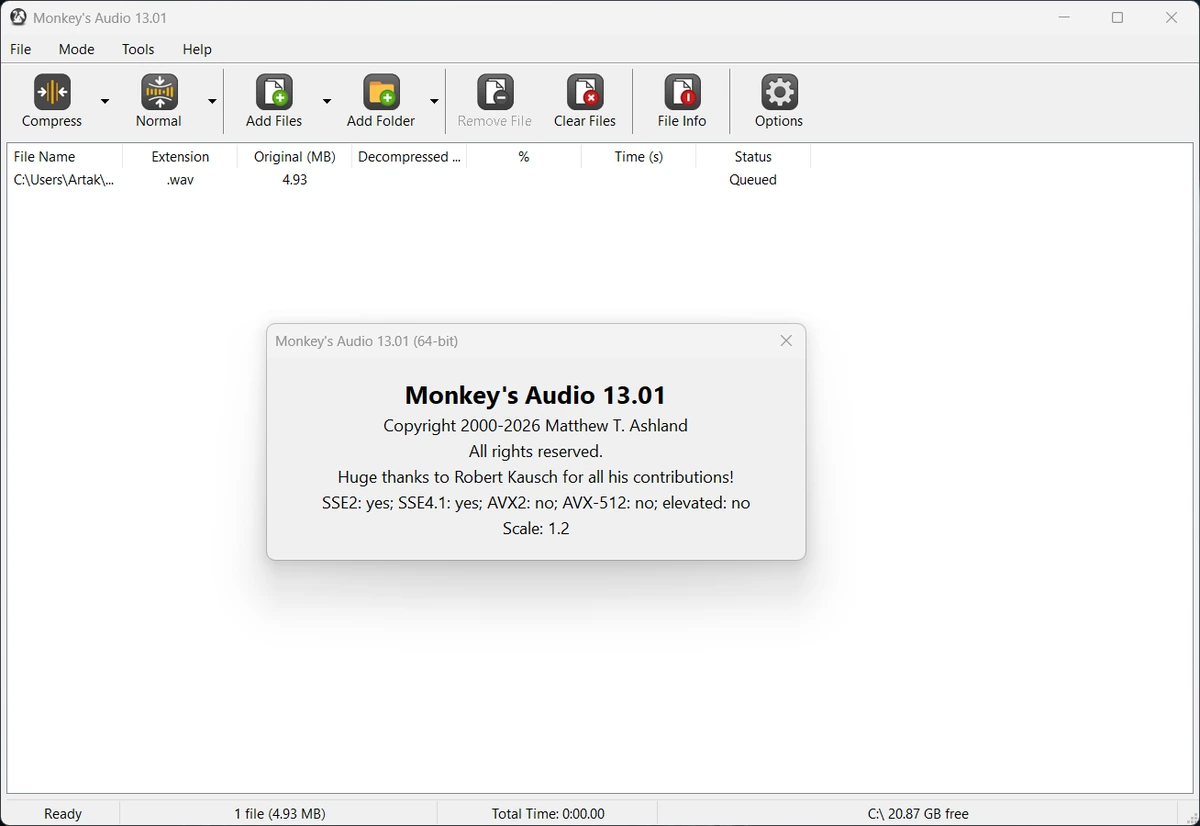
Task: Click the .wav extension cell
Action: 180,180
